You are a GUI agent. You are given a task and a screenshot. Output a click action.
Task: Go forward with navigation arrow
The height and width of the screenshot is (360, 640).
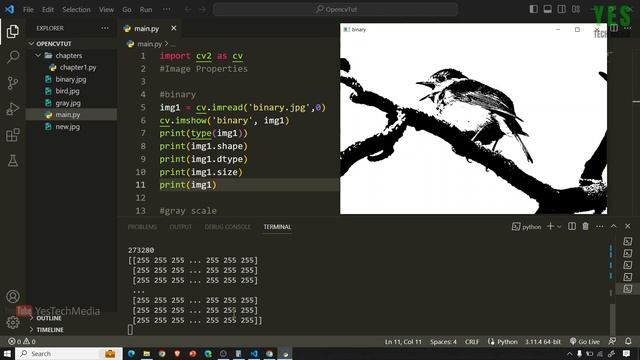(x=203, y=9)
